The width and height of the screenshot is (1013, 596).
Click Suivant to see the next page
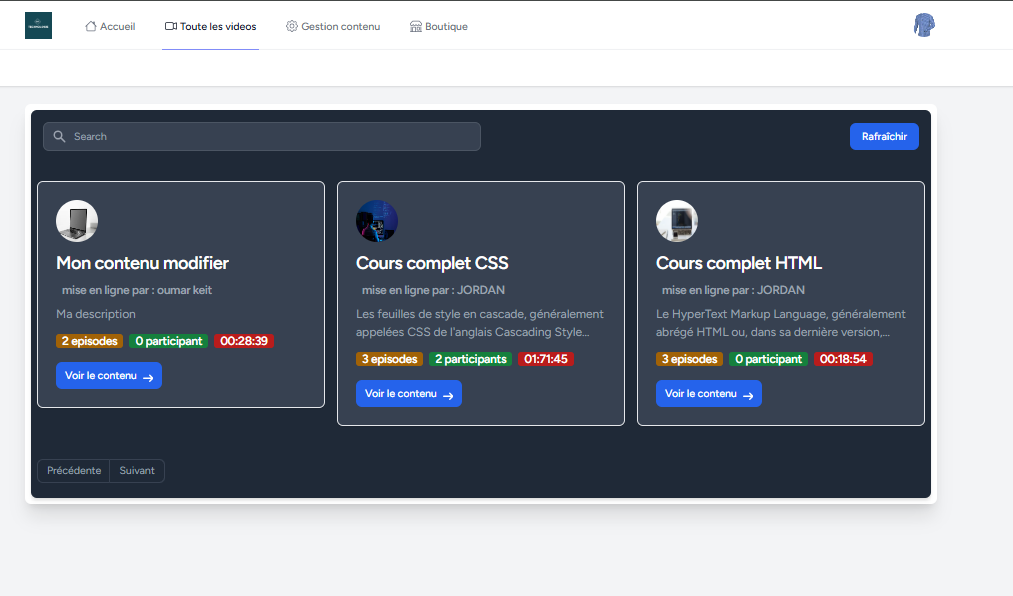(x=137, y=471)
